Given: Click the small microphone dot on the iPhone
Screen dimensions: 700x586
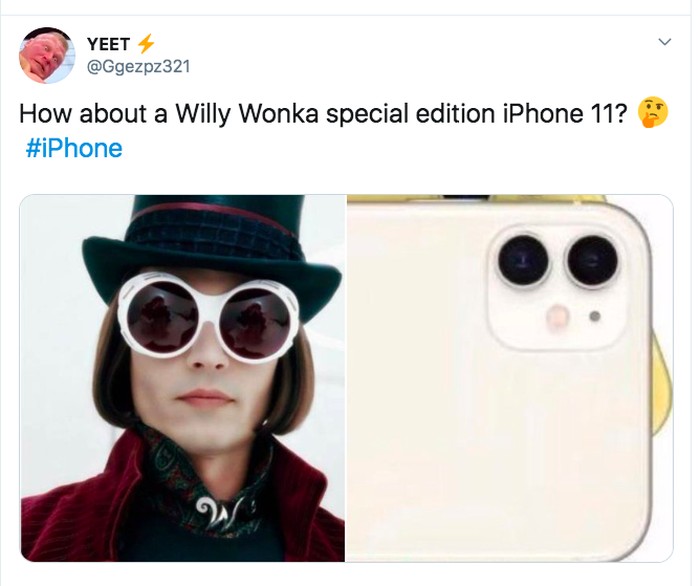Looking at the screenshot, I should tap(595, 317).
